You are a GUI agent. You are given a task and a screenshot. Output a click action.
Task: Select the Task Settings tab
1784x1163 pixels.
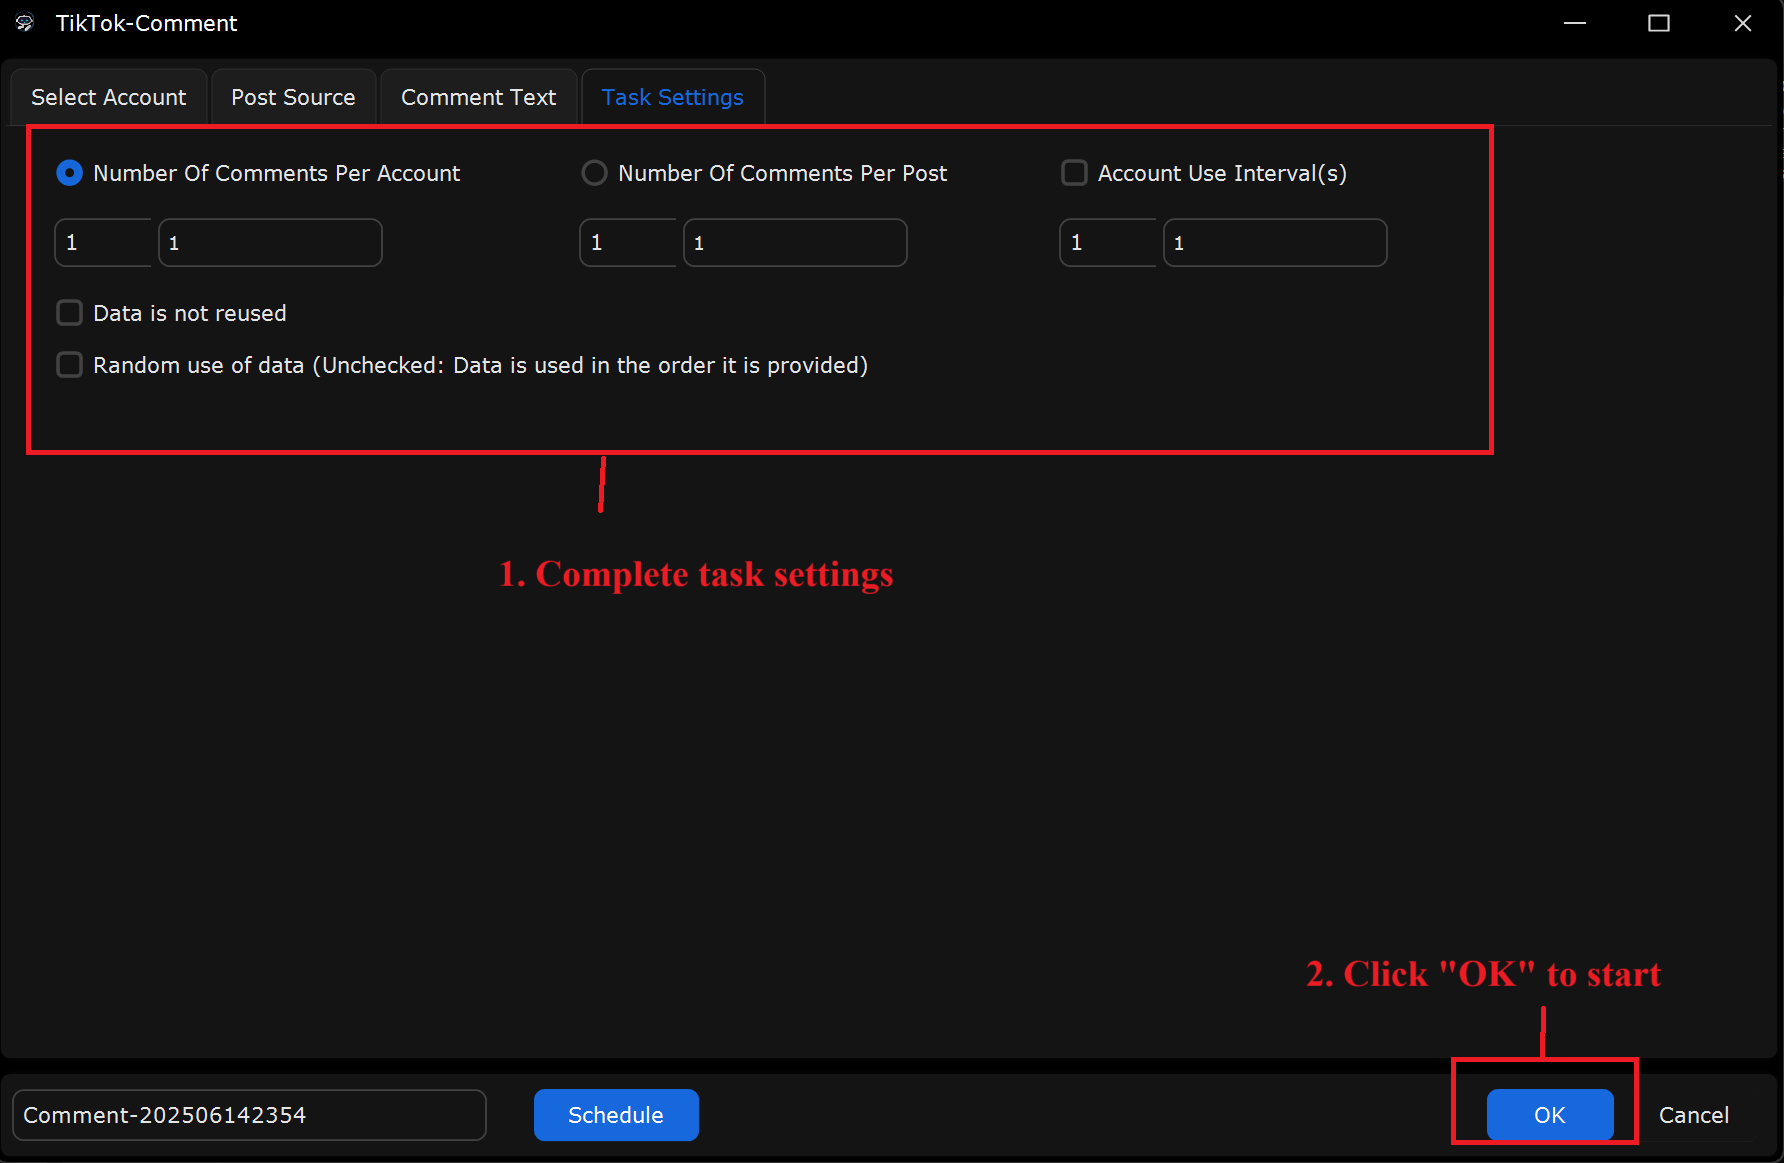[672, 97]
